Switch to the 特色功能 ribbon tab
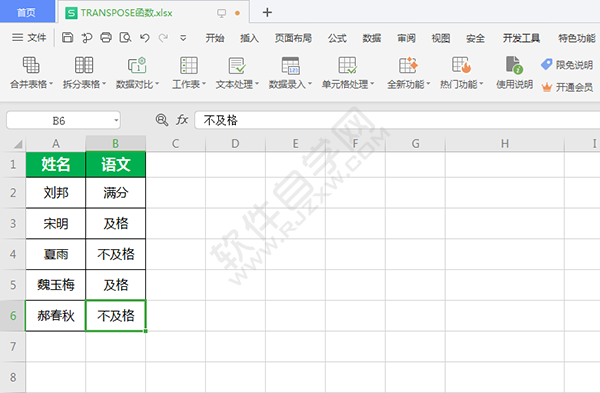The width and height of the screenshot is (600, 393). pyautogui.click(x=577, y=38)
